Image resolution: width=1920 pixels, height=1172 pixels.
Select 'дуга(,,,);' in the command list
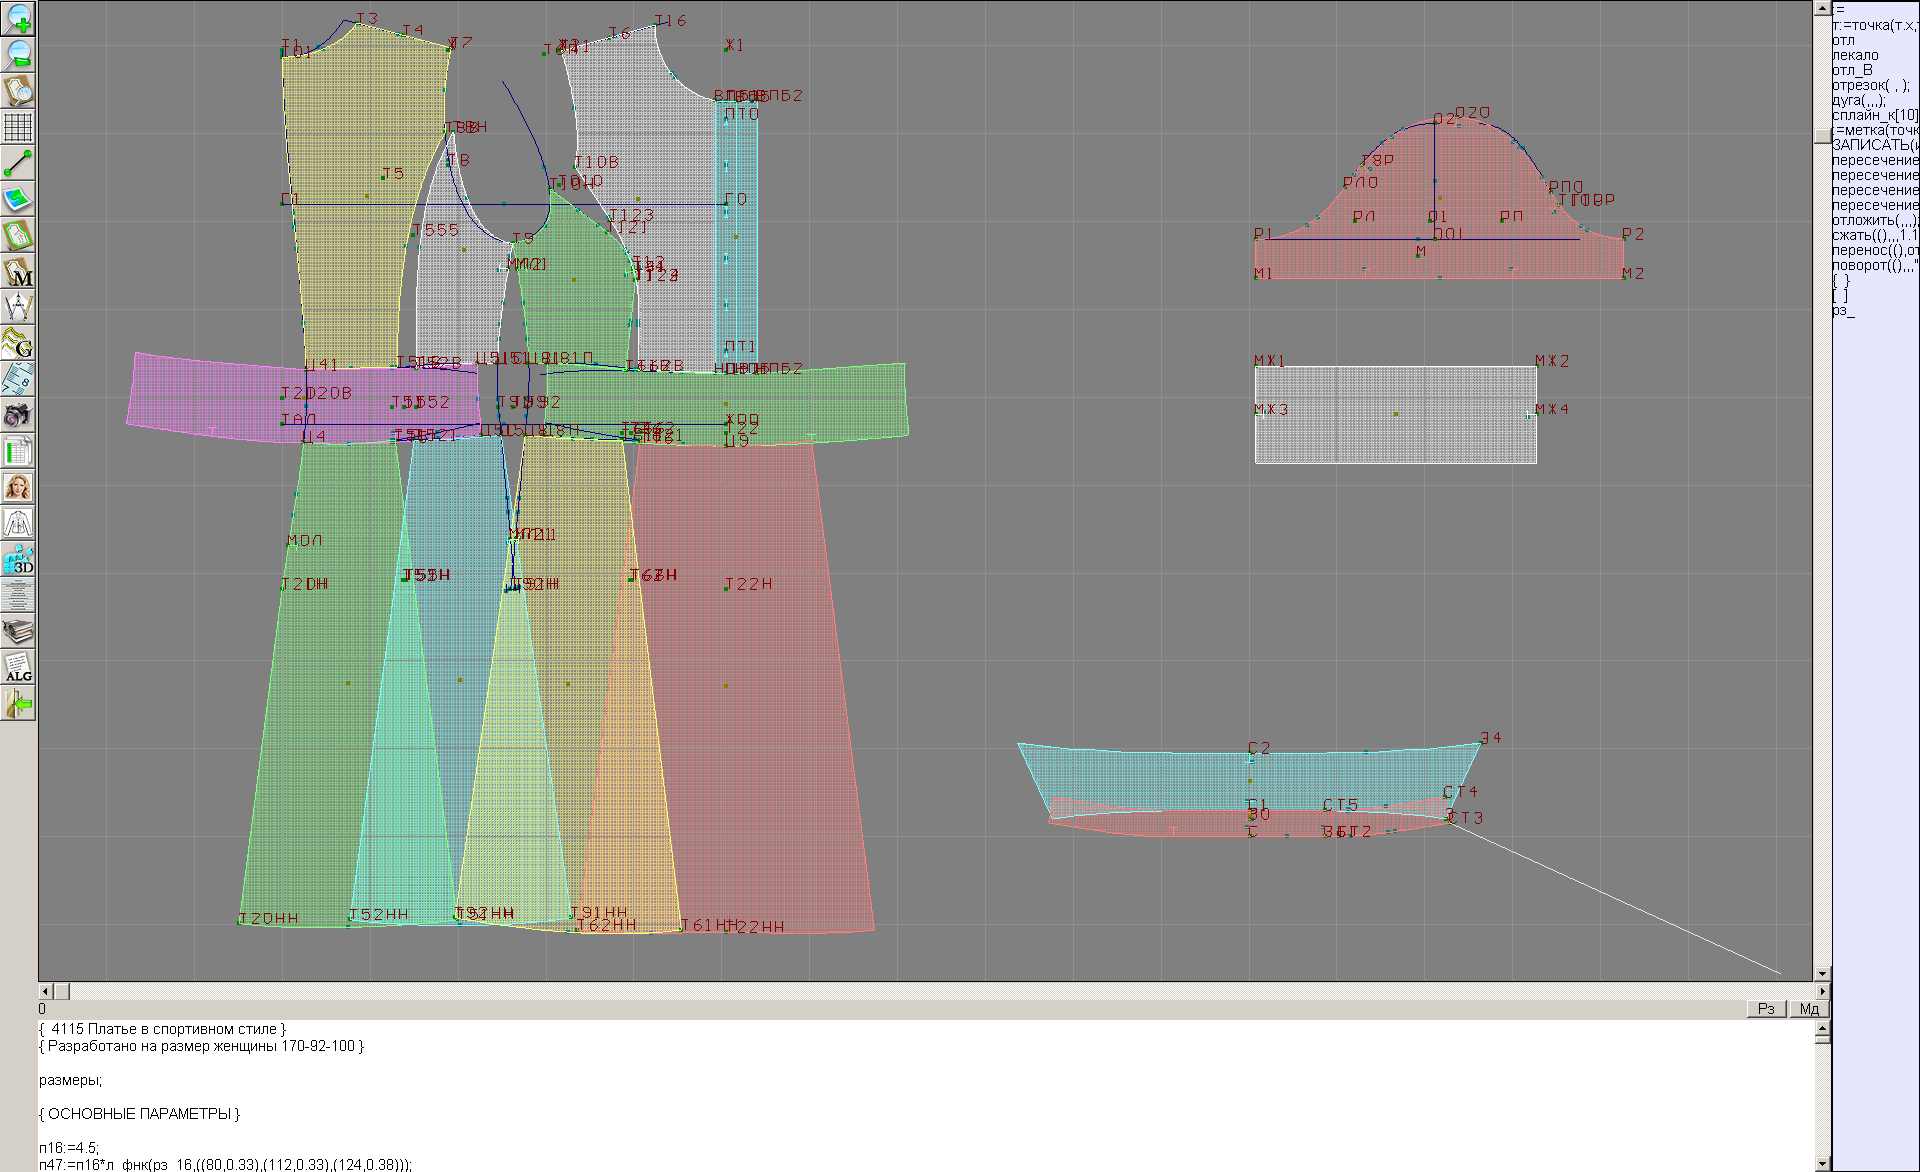1858,100
